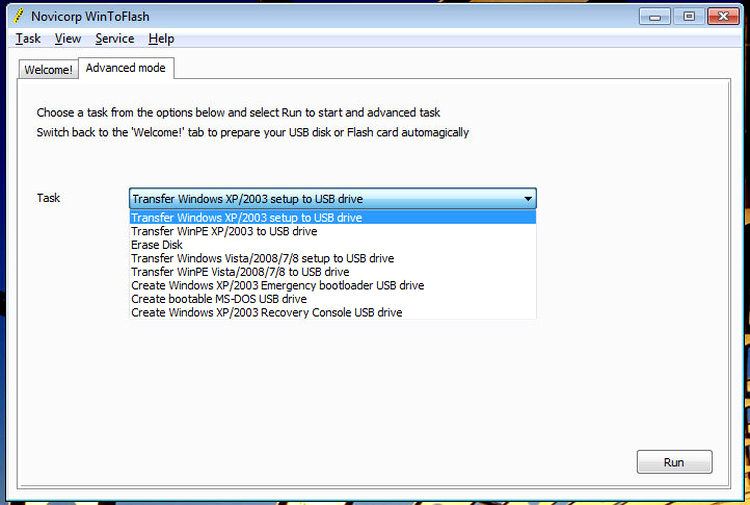This screenshot has width=750, height=505.
Task: Select Create Windows XP/2003 Recovery Console USB drive
Action: pos(332,312)
